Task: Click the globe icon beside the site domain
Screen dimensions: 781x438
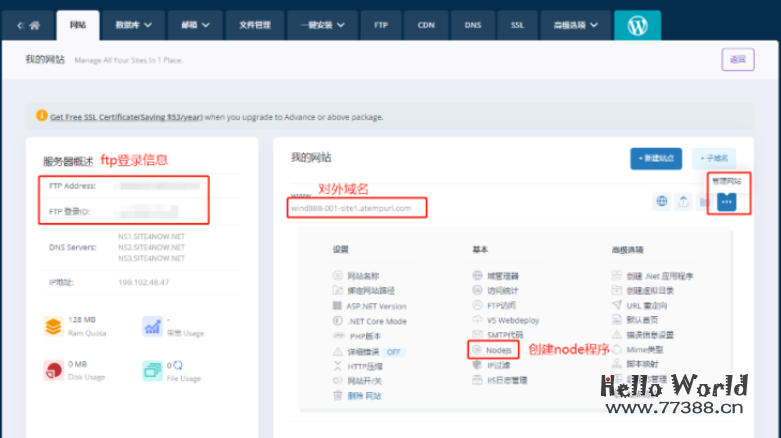Action: point(662,201)
